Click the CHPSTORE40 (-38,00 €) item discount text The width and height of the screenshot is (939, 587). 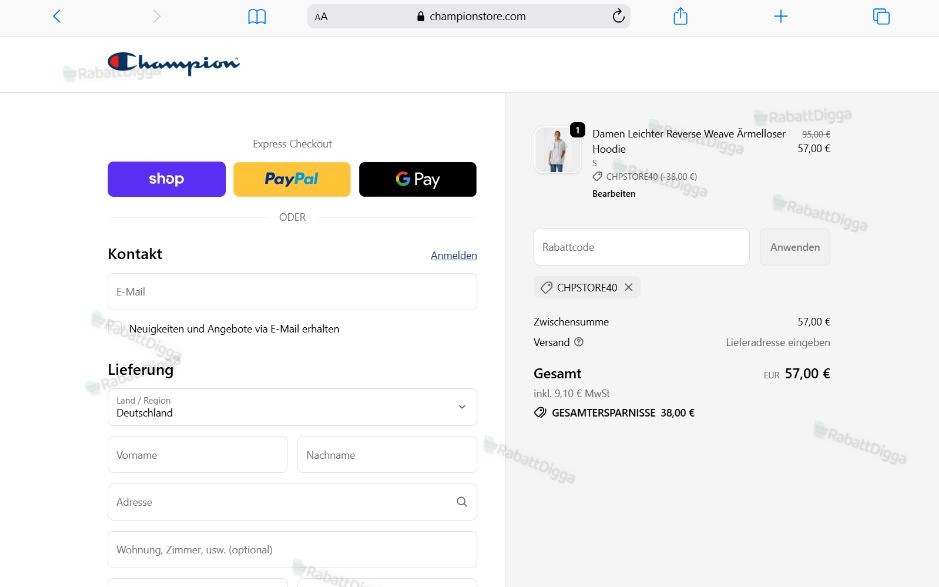point(651,177)
